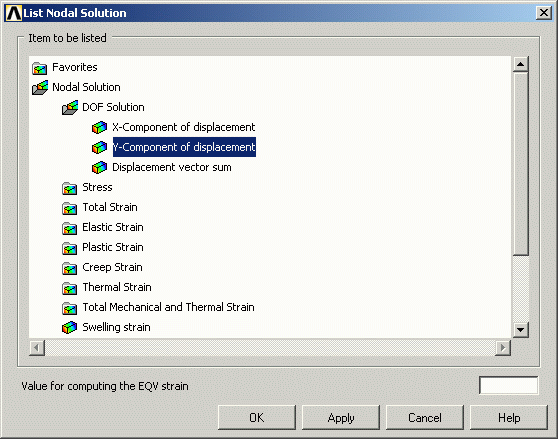Click the Apply button
Viewport: 558px width, 439px height.
(x=341, y=417)
